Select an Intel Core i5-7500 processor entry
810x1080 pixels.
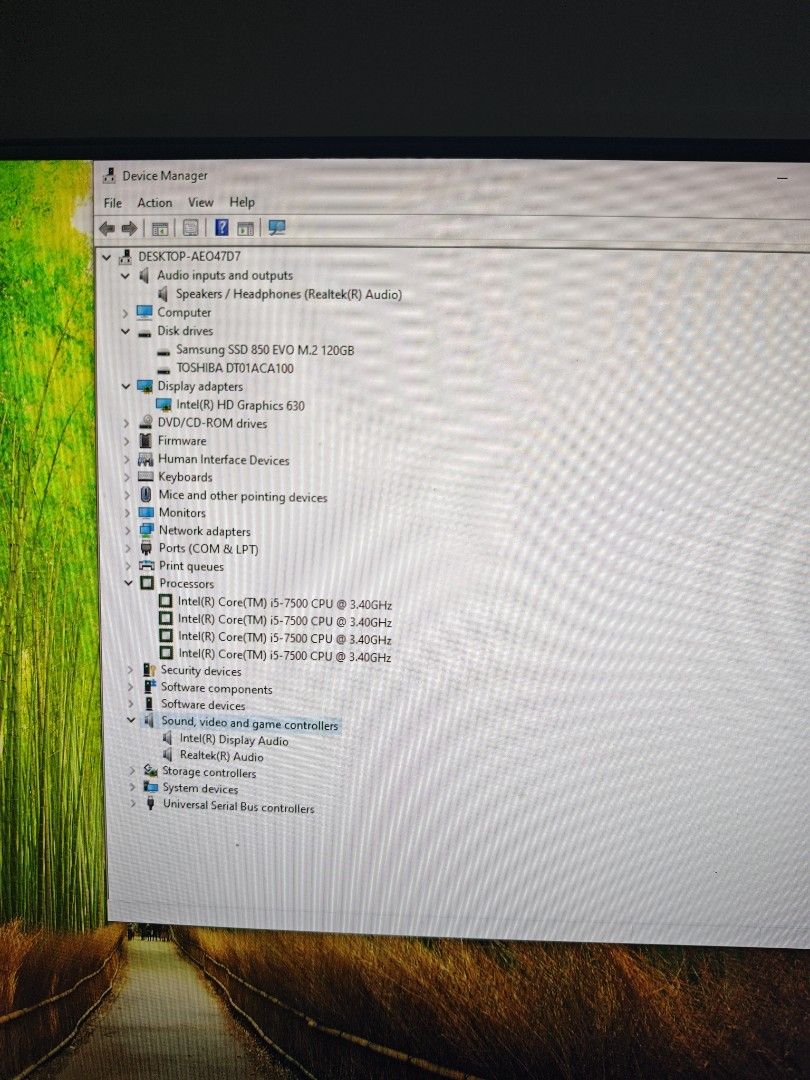point(285,603)
